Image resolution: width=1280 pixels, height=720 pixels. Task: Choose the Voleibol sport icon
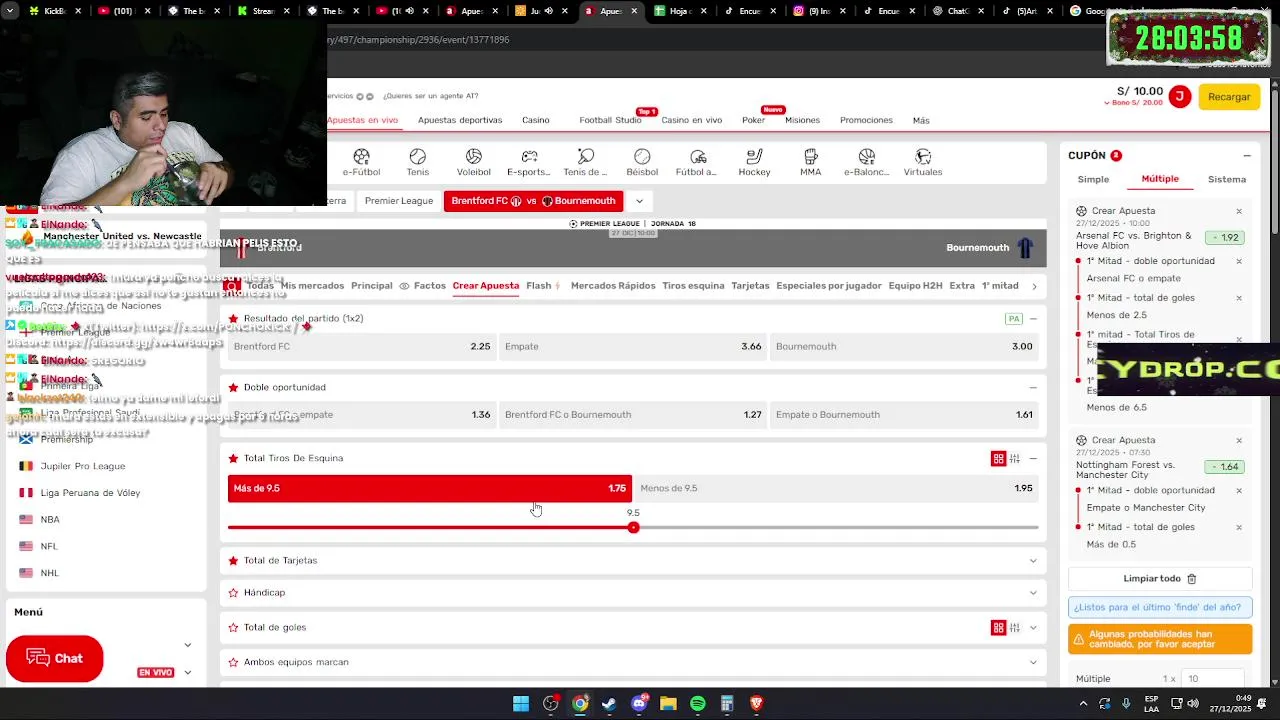(474, 157)
